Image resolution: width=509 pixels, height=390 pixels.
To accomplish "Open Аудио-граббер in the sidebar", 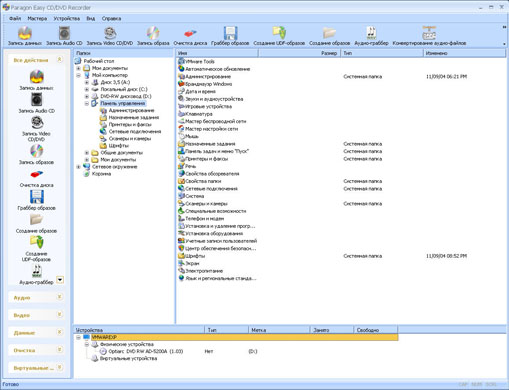I will coord(36,275).
